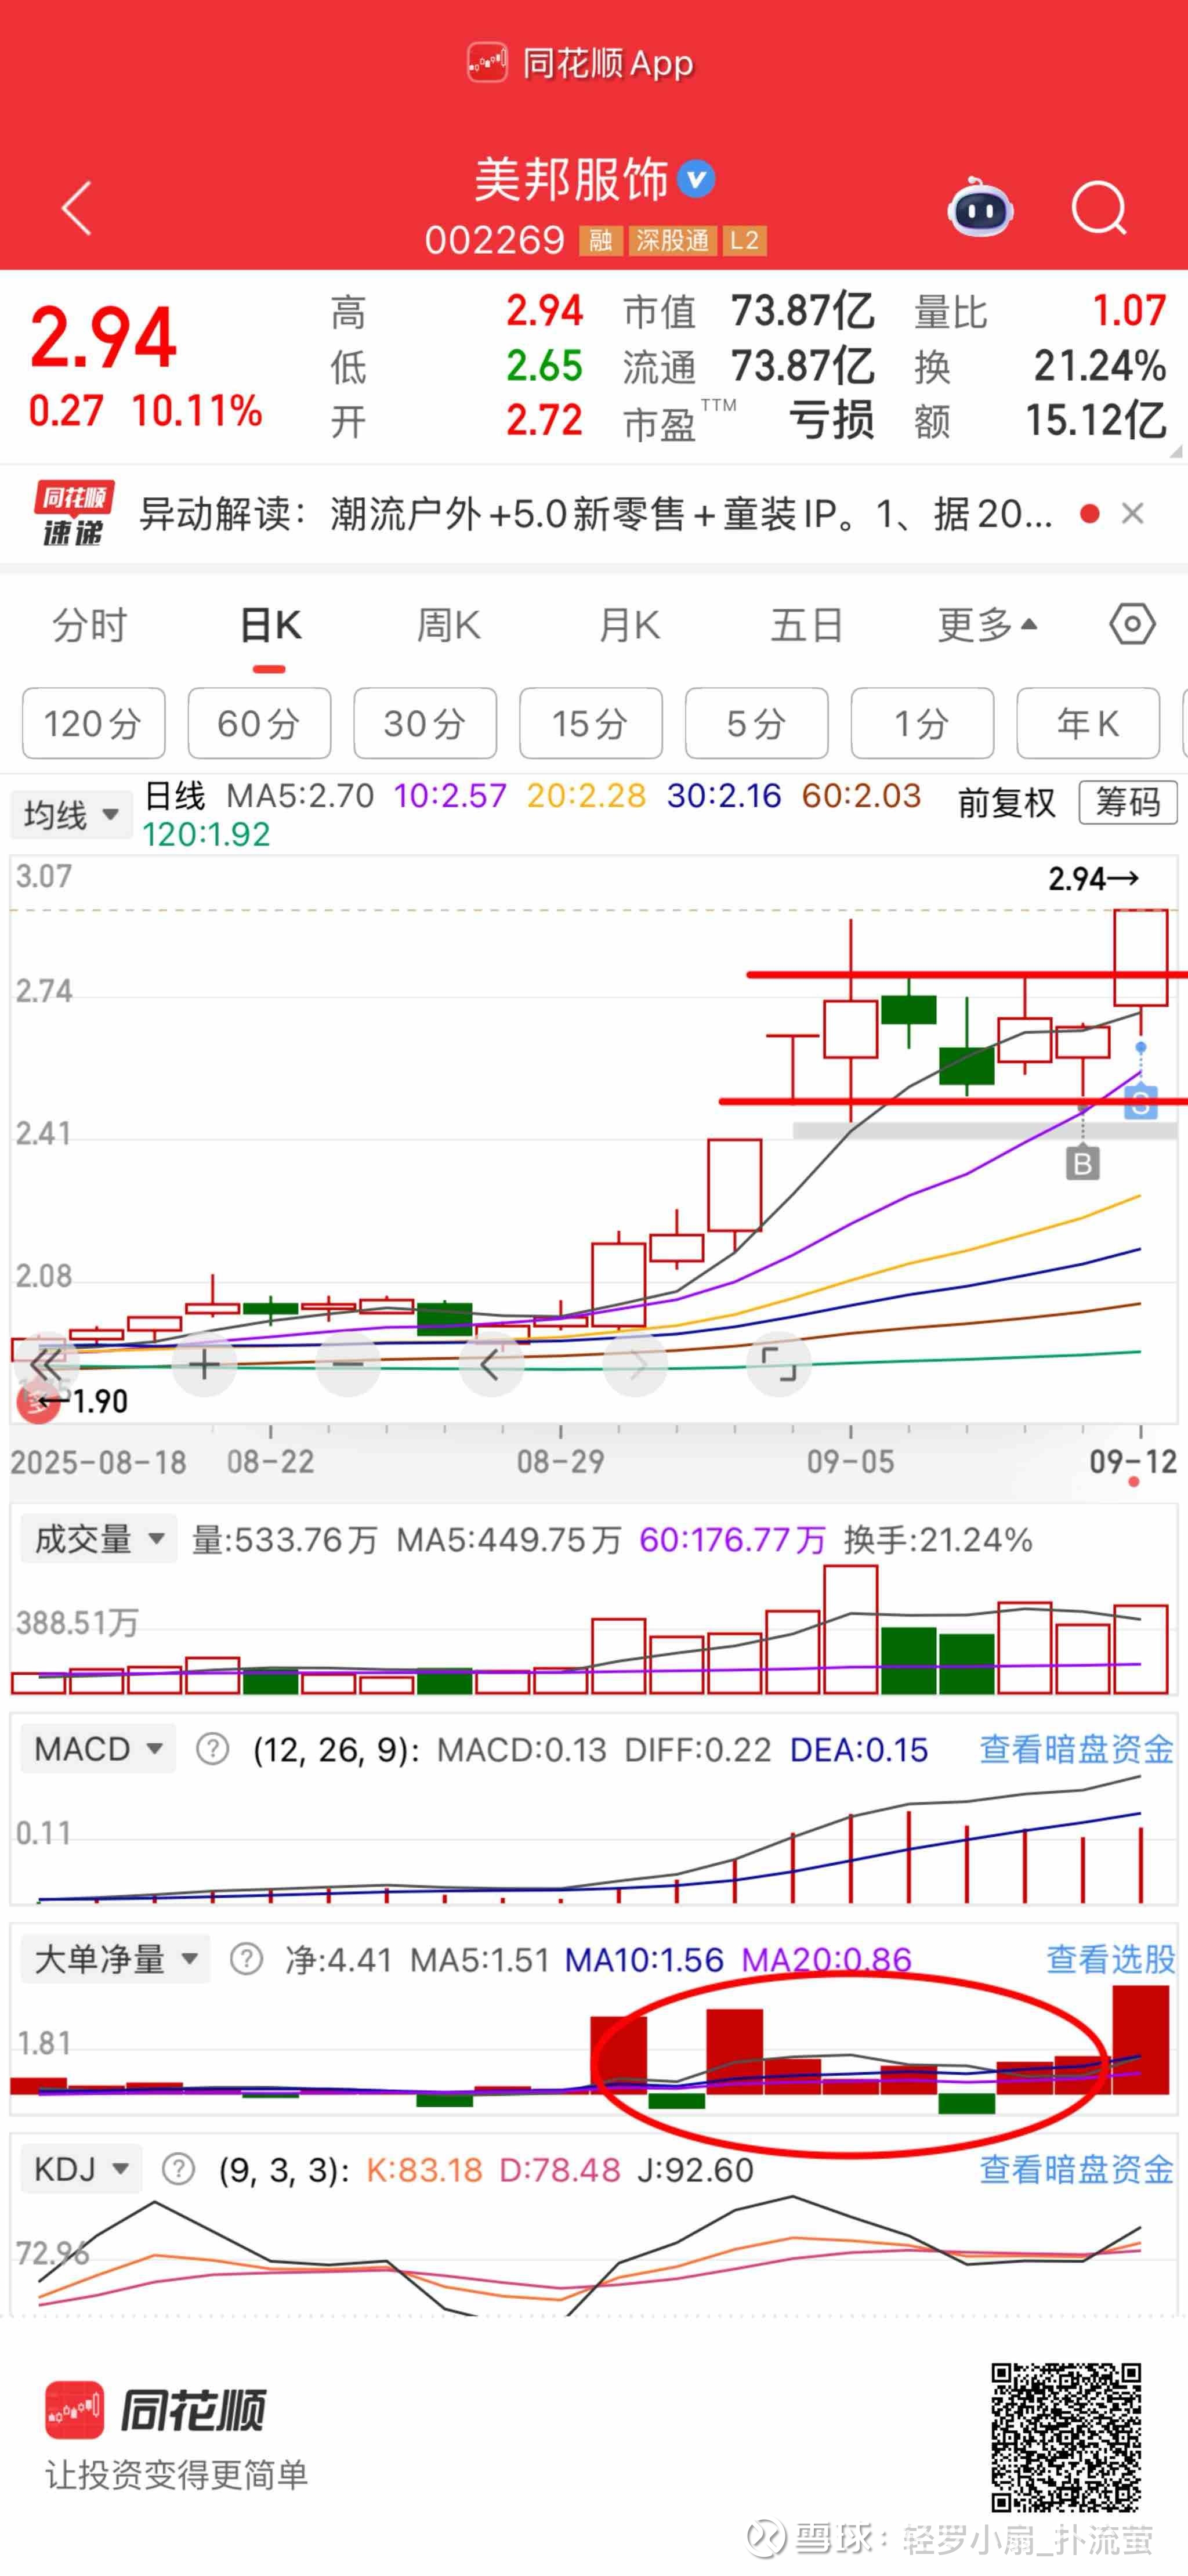Toggle the 筹码 chip distribution button

click(x=1127, y=803)
